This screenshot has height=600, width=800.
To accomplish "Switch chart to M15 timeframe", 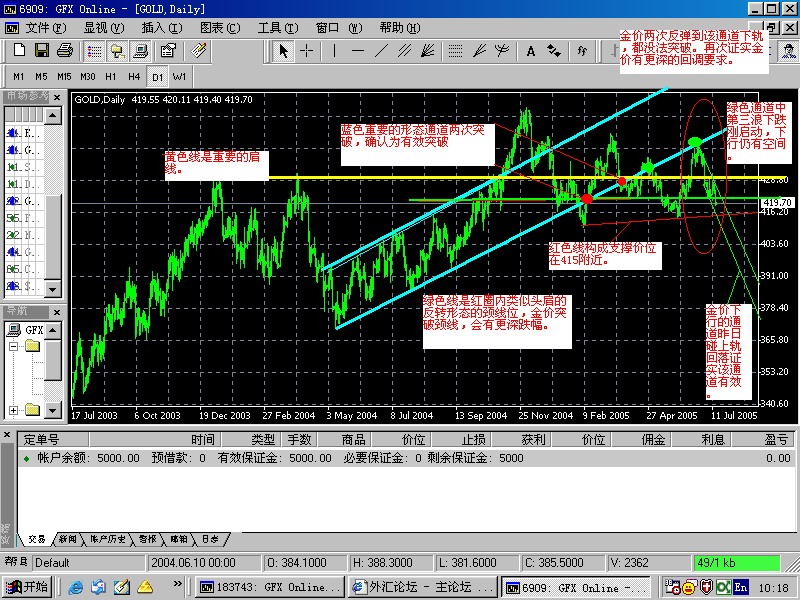I will [64, 77].
